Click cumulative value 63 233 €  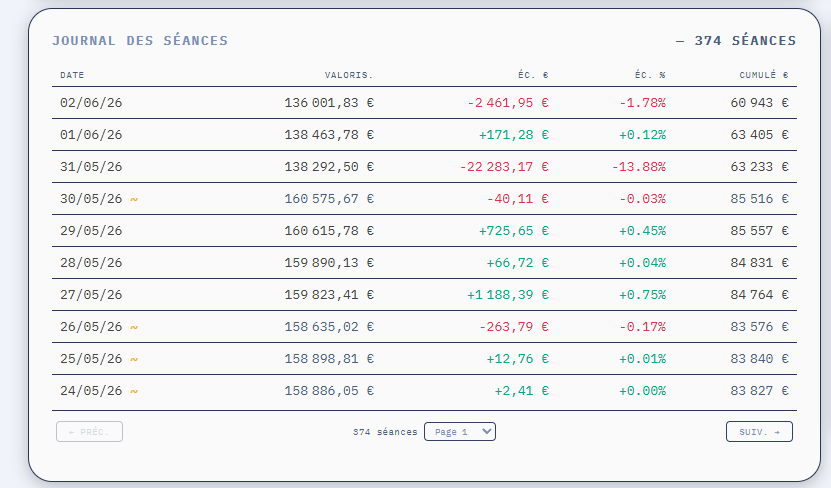coord(759,167)
